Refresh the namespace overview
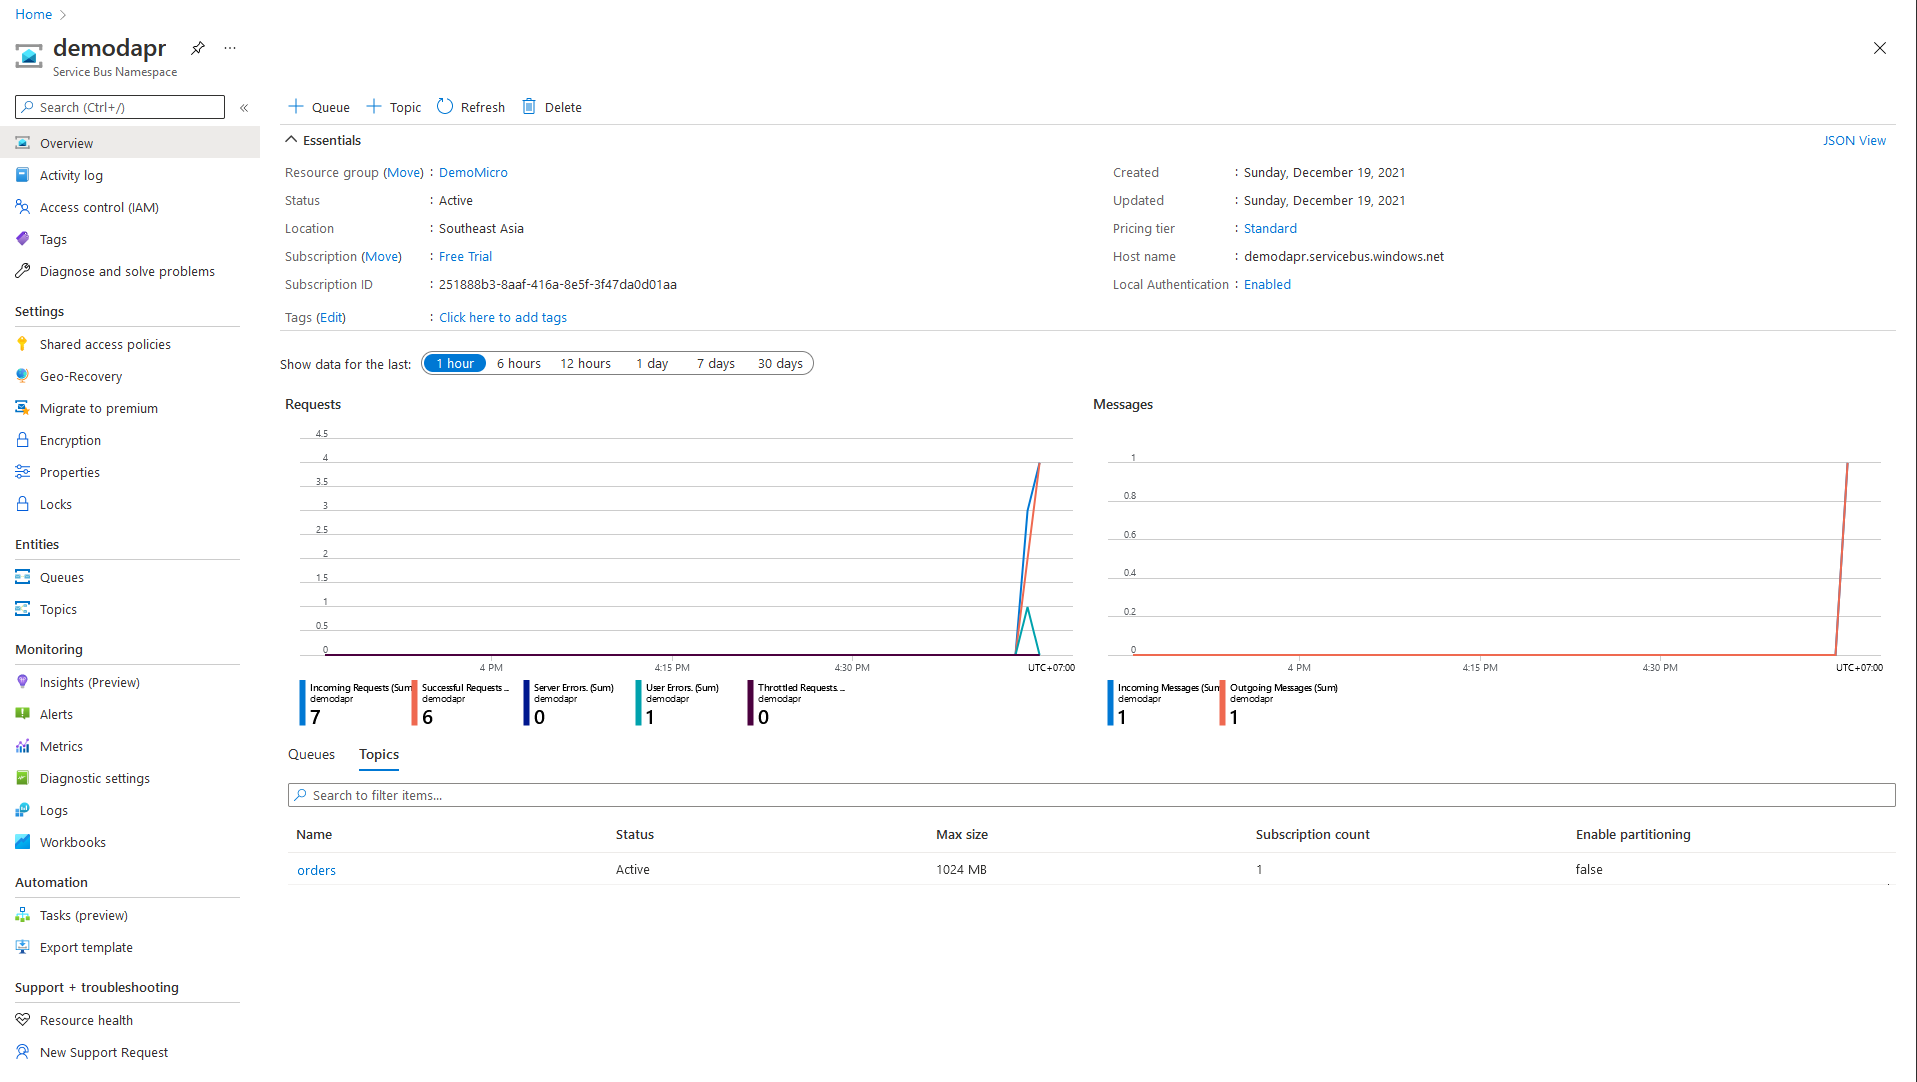Viewport: 1917px width, 1082px height. (x=471, y=107)
